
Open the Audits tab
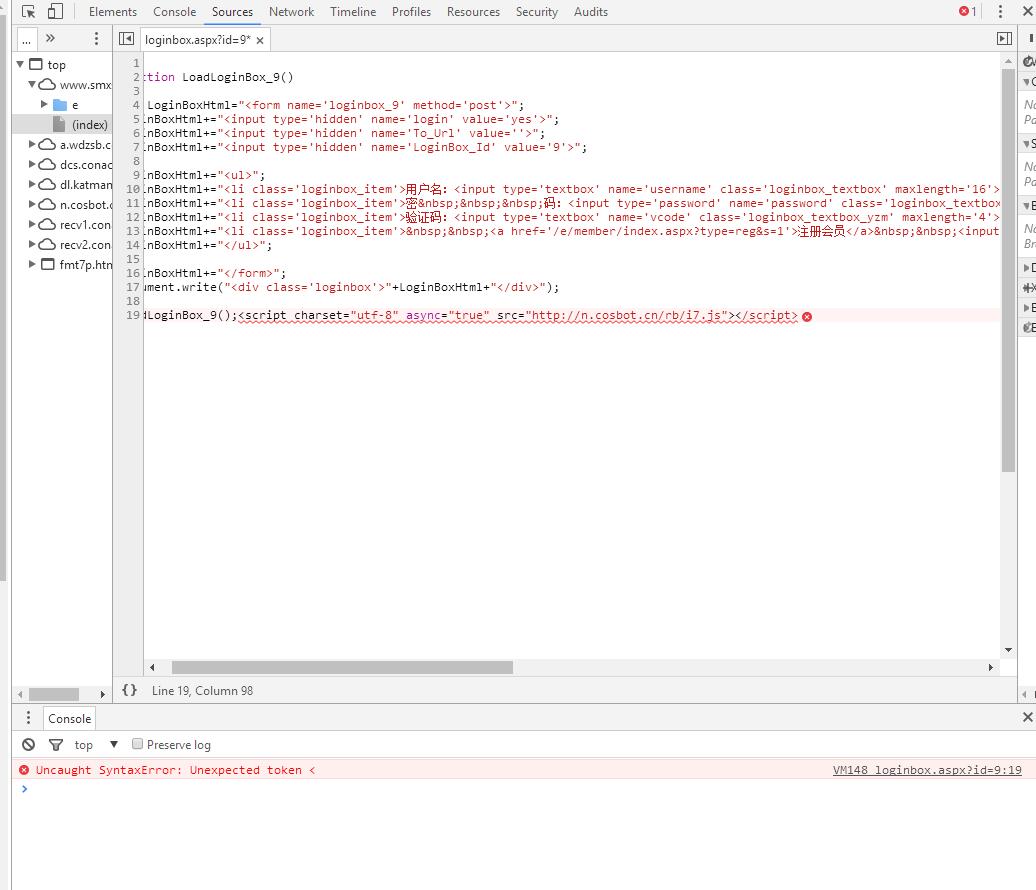[x=591, y=12]
